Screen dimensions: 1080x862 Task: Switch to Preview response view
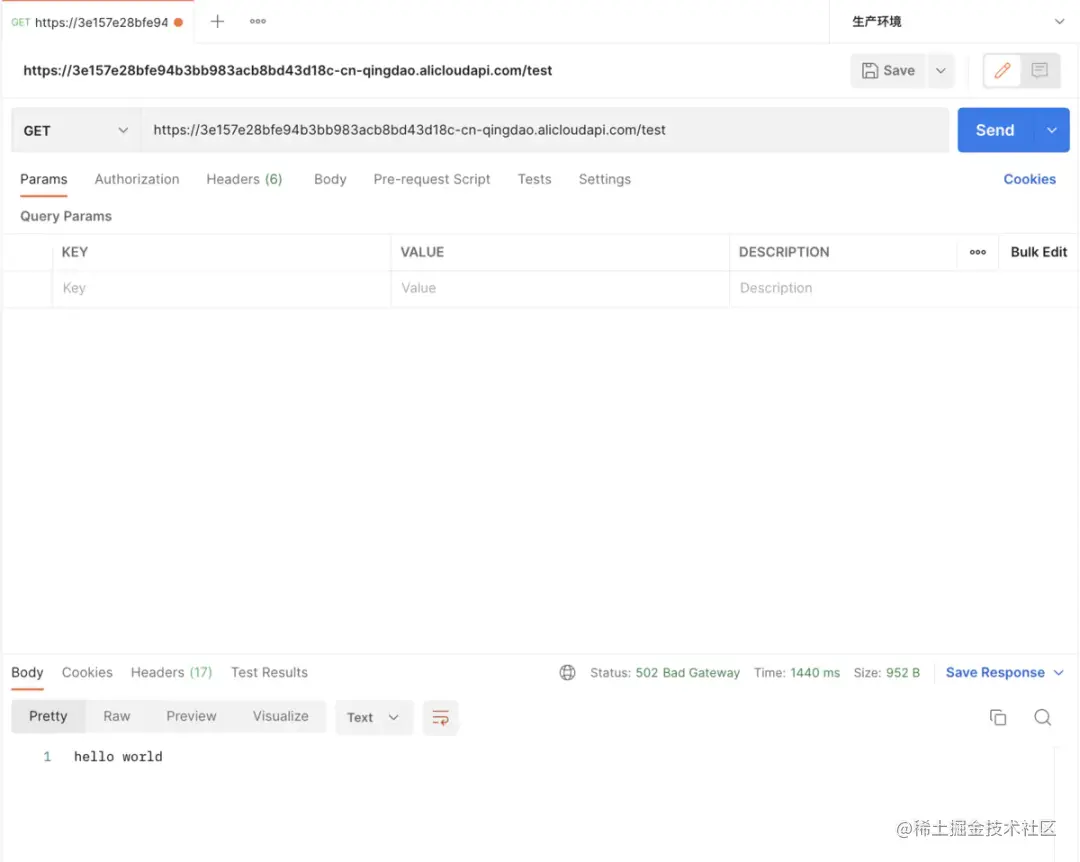191,717
